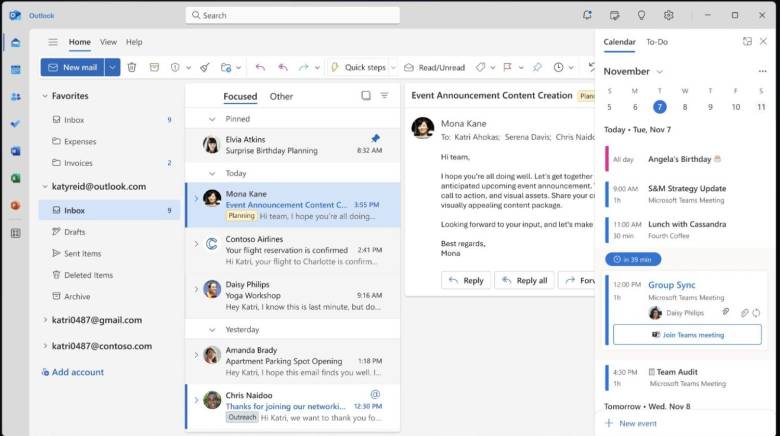The width and height of the screenshot is (780, 436).
Task: Switch to the Focused inbox tab
Action: tap(240, 96)
